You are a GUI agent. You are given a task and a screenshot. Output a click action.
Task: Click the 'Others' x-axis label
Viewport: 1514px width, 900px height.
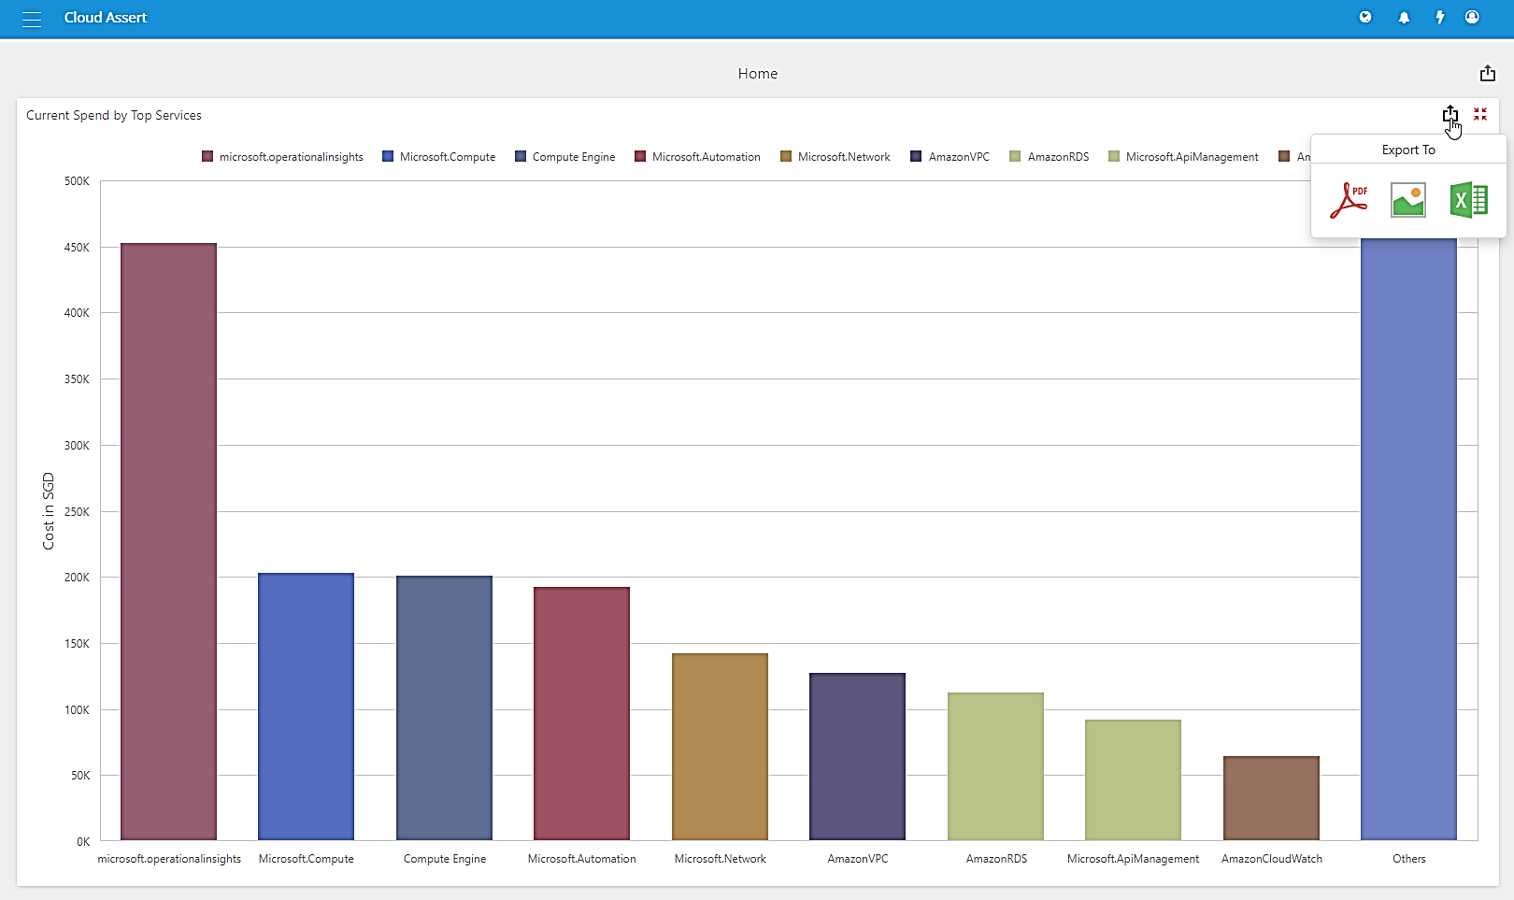(1409, 859)
